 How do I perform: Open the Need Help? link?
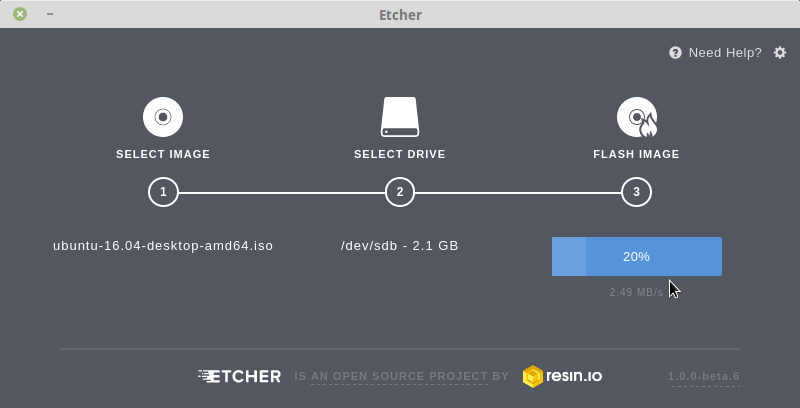point(725,53)
